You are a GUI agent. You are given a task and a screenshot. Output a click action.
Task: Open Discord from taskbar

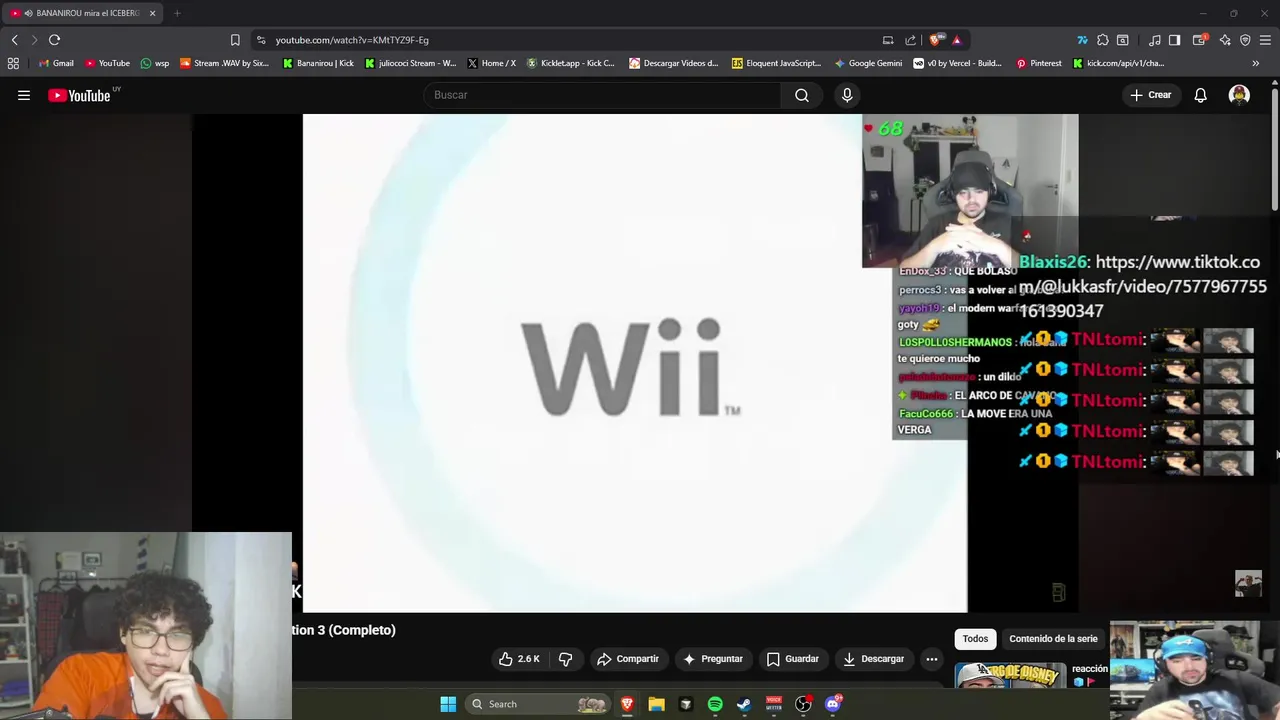pos(833,704)
